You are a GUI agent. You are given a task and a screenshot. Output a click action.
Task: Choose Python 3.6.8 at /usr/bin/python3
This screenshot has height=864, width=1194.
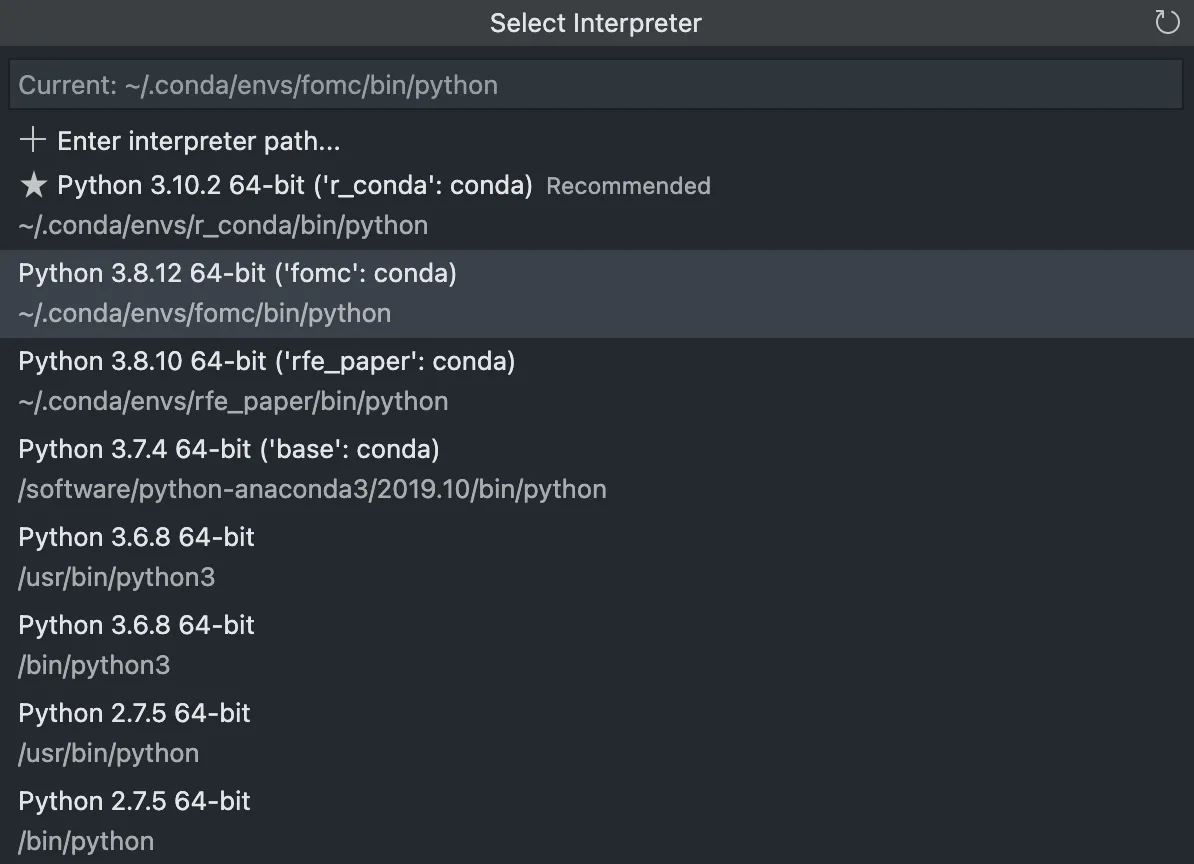[597, 557]
